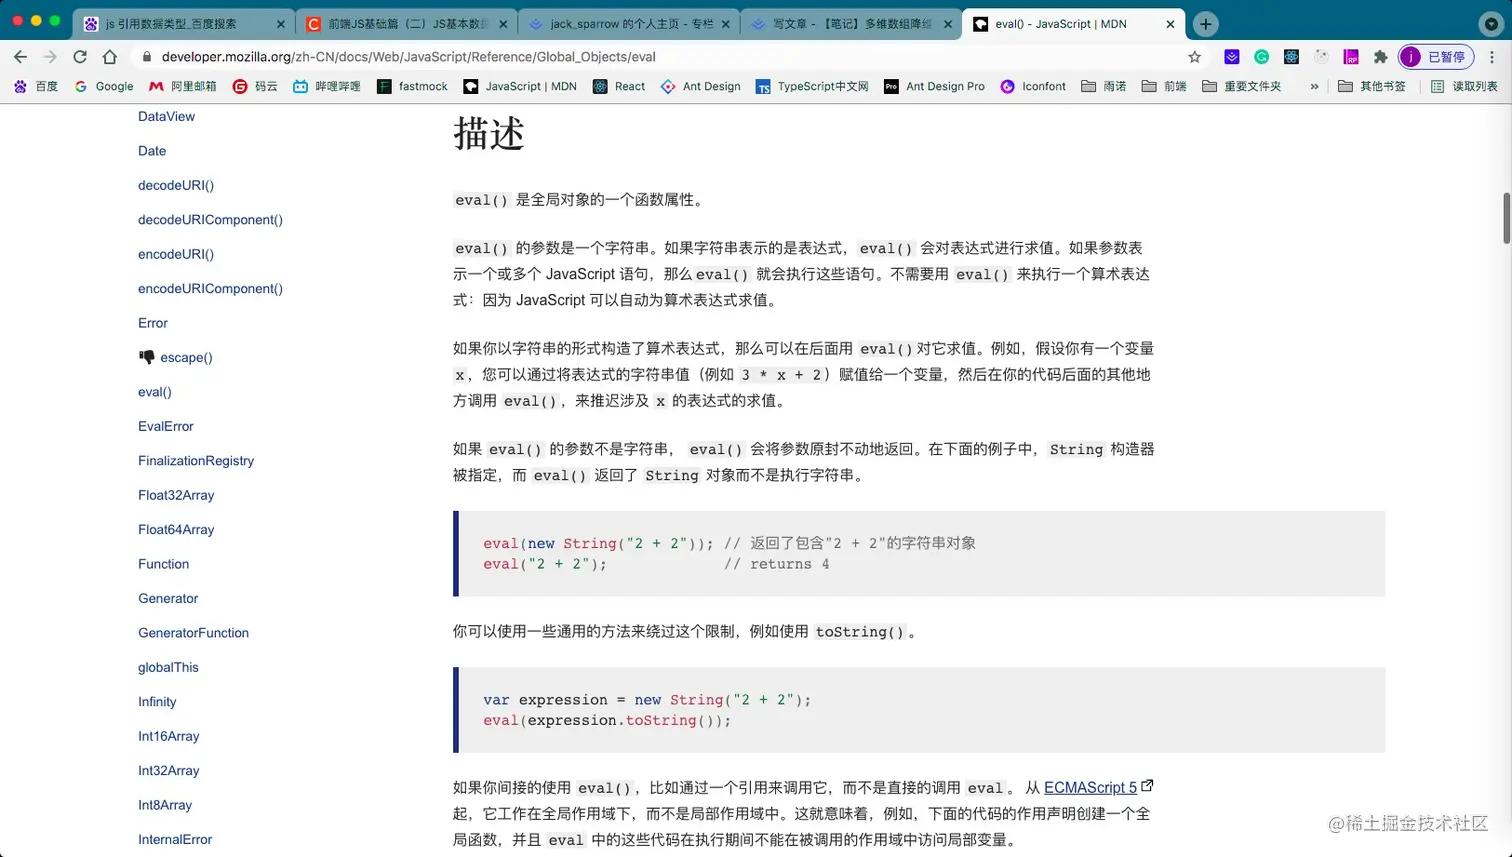
Task: Click the browser forward arrow
Action: pyautogui.click(x=50, y=57)
